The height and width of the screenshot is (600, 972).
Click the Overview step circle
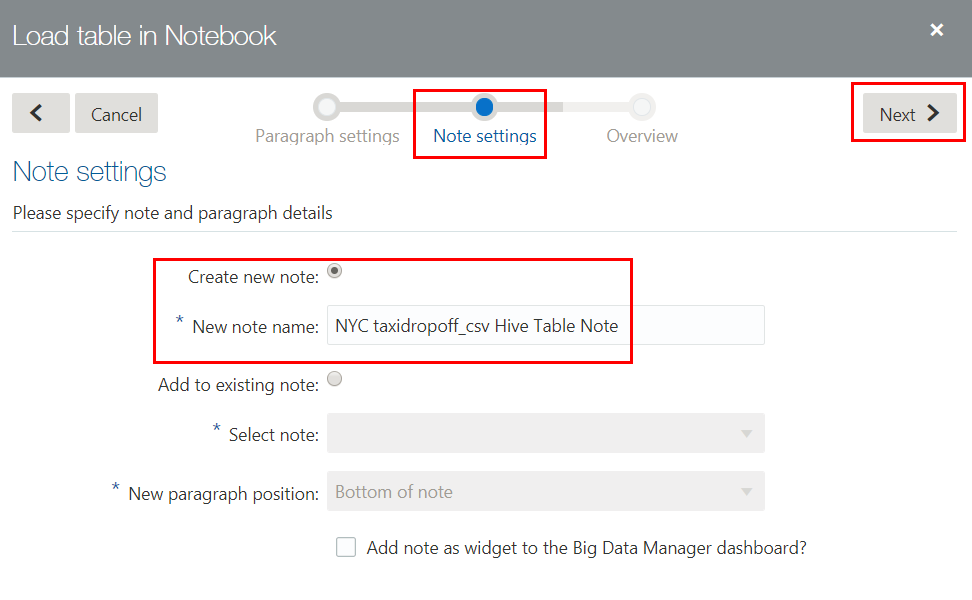tap(642, 106)
